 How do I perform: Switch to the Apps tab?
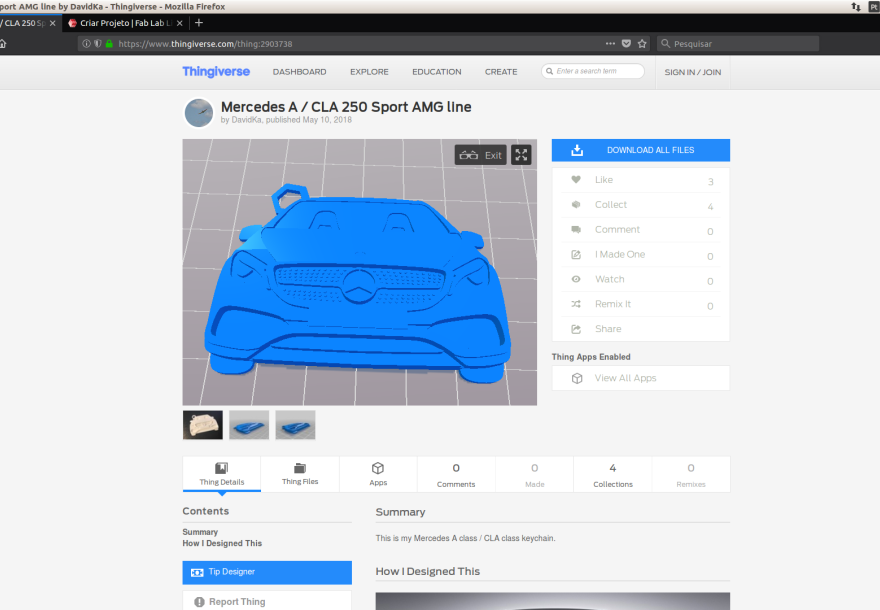click(x=378, y=474)
